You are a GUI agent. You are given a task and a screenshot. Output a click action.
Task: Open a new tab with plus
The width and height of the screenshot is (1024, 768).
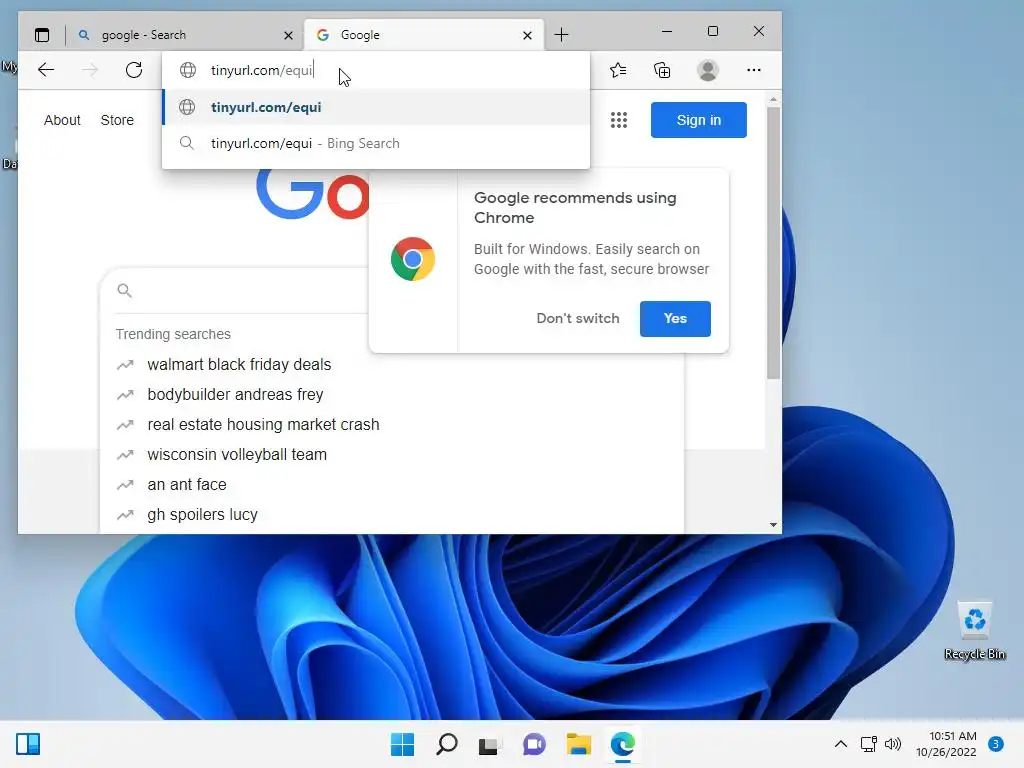561,35
